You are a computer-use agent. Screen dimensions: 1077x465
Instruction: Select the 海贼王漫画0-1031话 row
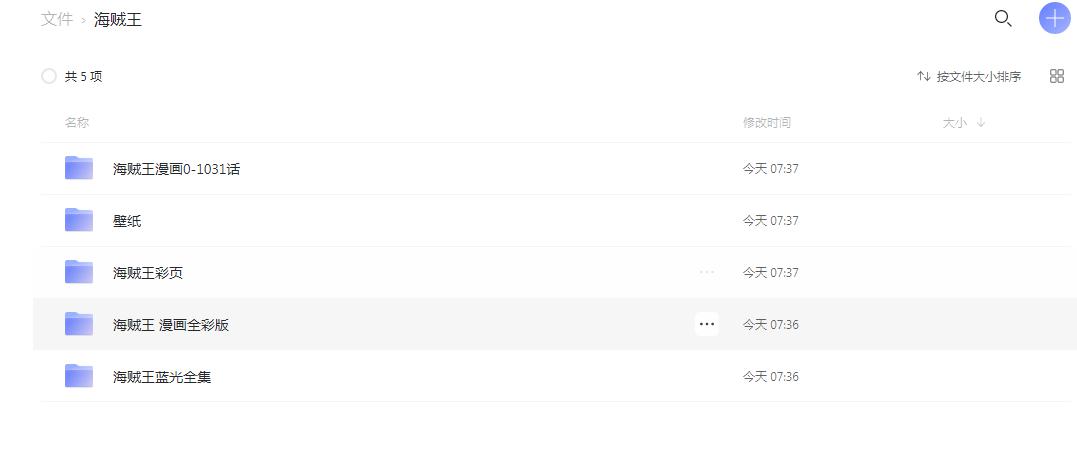pyautogui.click(x=556, y=168)
